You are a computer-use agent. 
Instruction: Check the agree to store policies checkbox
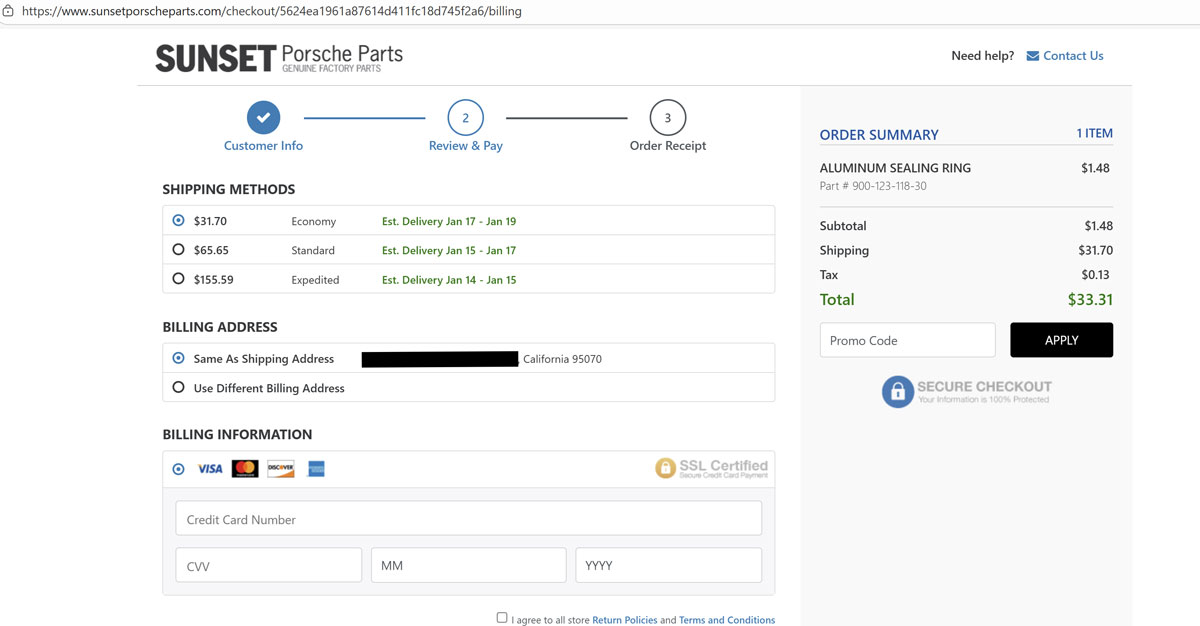tap(502, 618)
